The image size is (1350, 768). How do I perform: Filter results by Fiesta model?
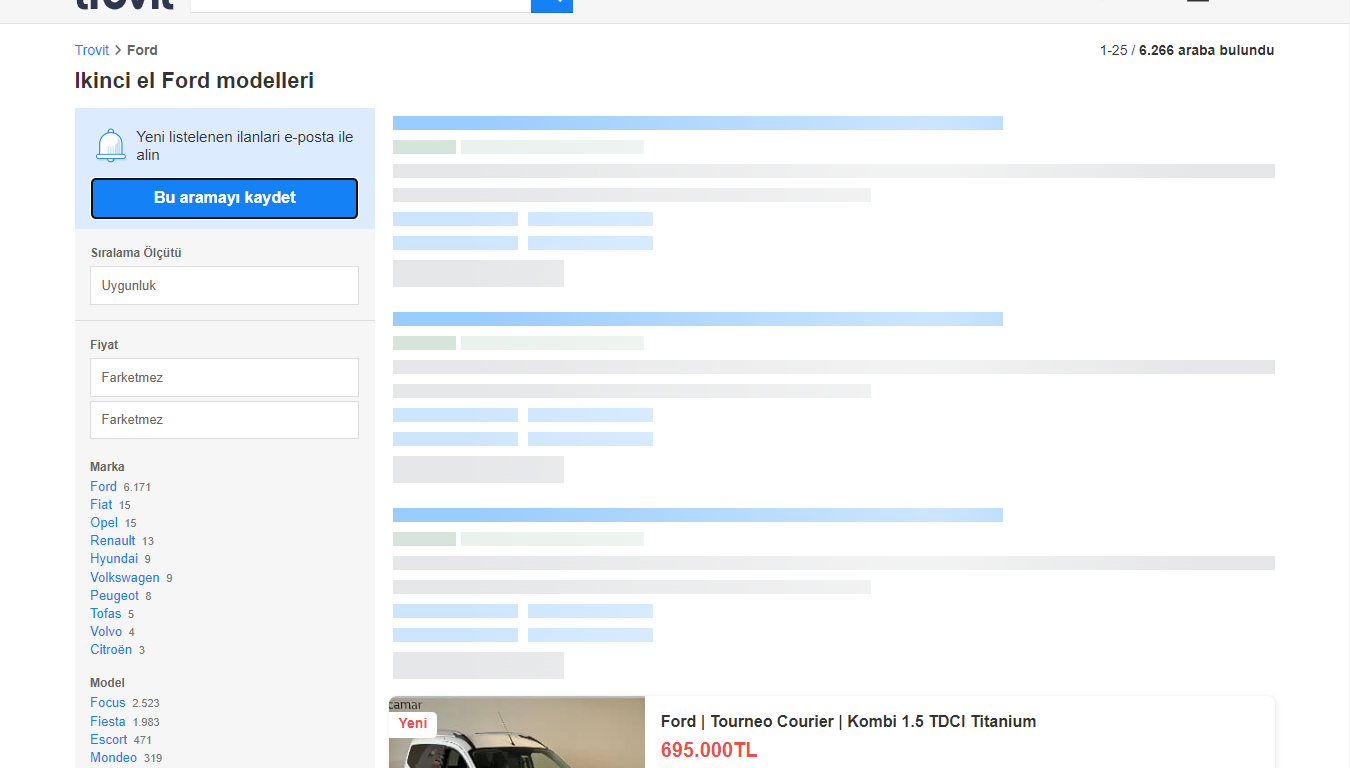(107, 721)
